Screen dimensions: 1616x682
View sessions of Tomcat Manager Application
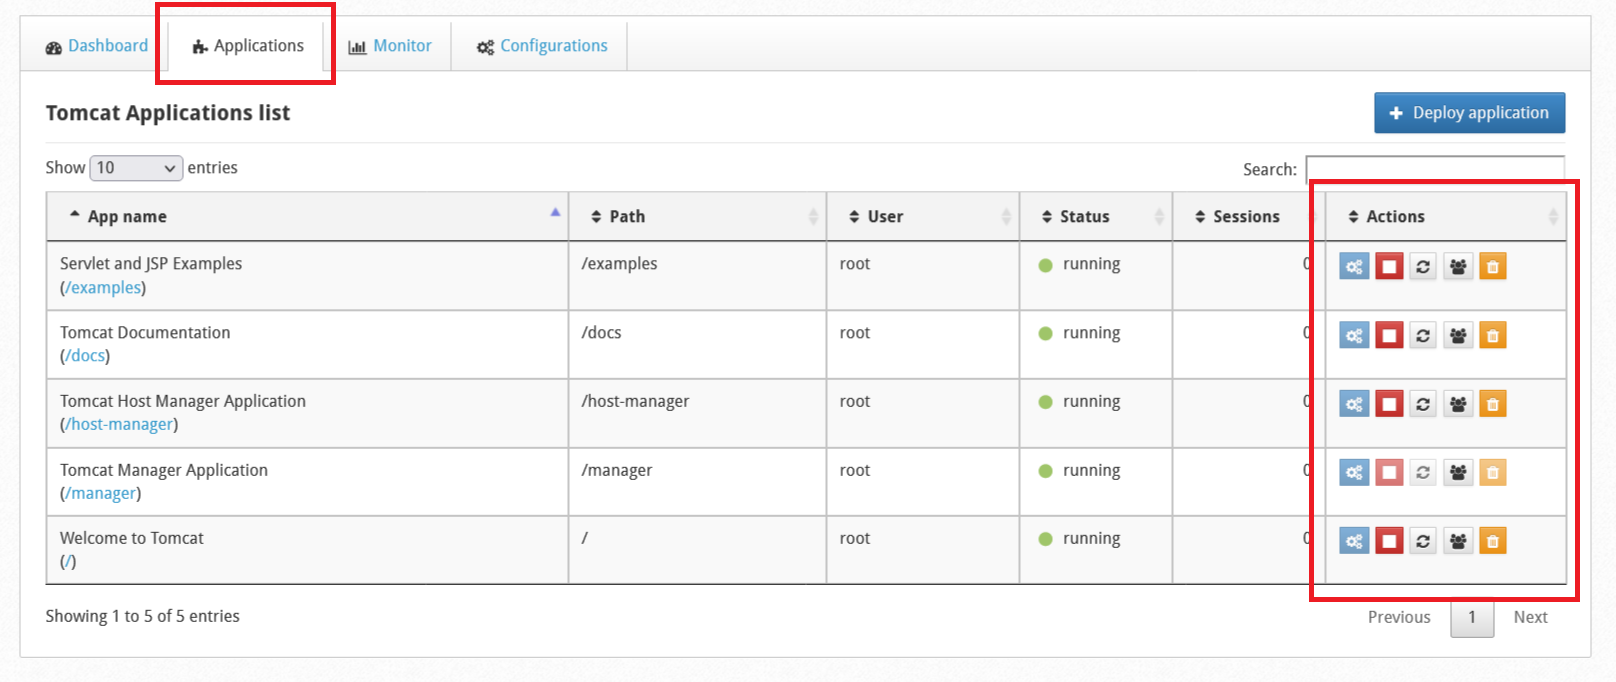point(1458,473)
